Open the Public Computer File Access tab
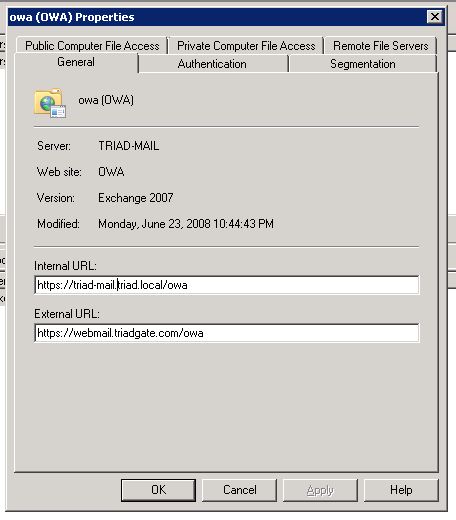This screenshot has width=456, height=520. pos(92,46)
